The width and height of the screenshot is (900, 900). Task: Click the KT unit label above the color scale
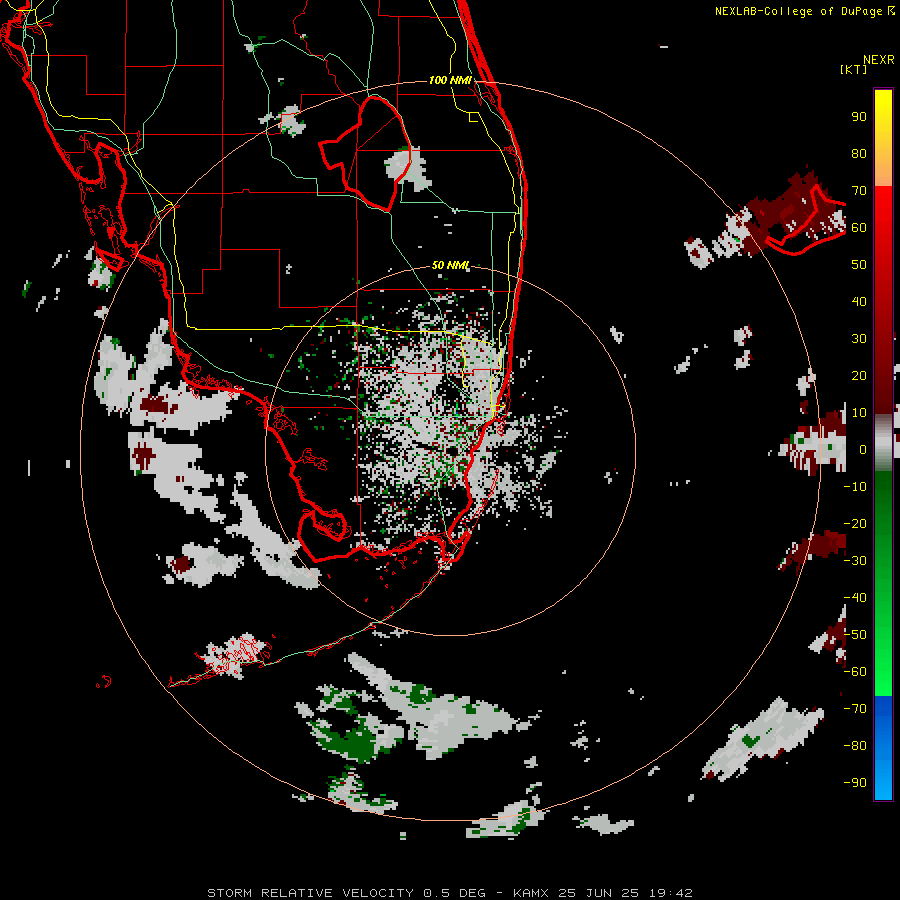[x=853, y=69]
